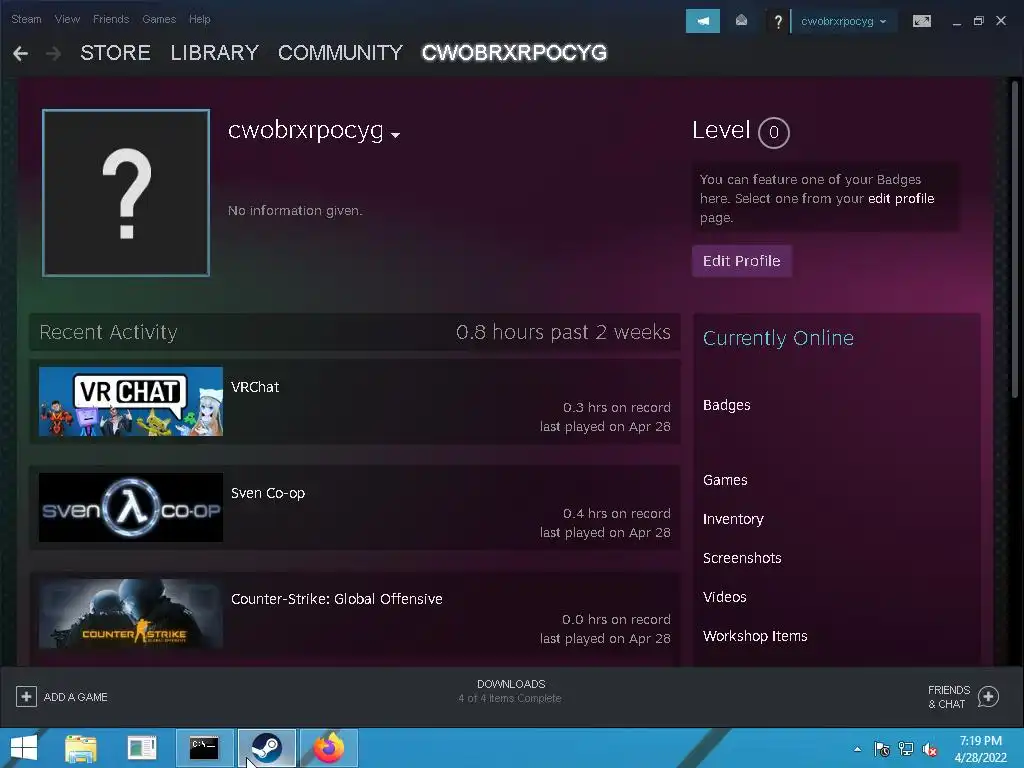Click the Level 0 badge circle
1024x768 pixels.
coord(774,133)
